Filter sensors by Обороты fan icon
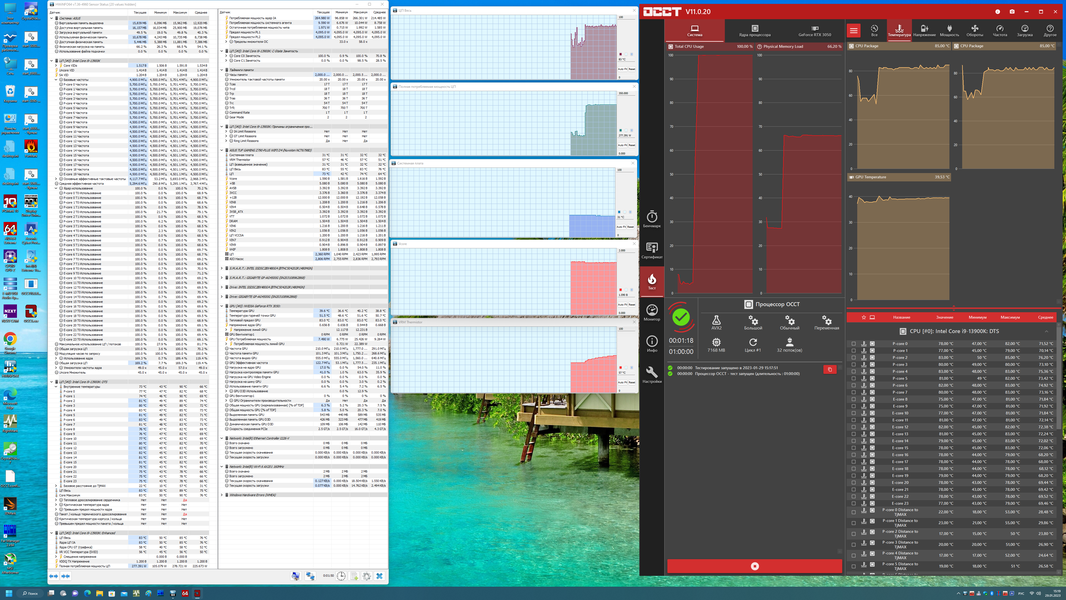Viewport: 1066px width, 600px height. point(974,31)
